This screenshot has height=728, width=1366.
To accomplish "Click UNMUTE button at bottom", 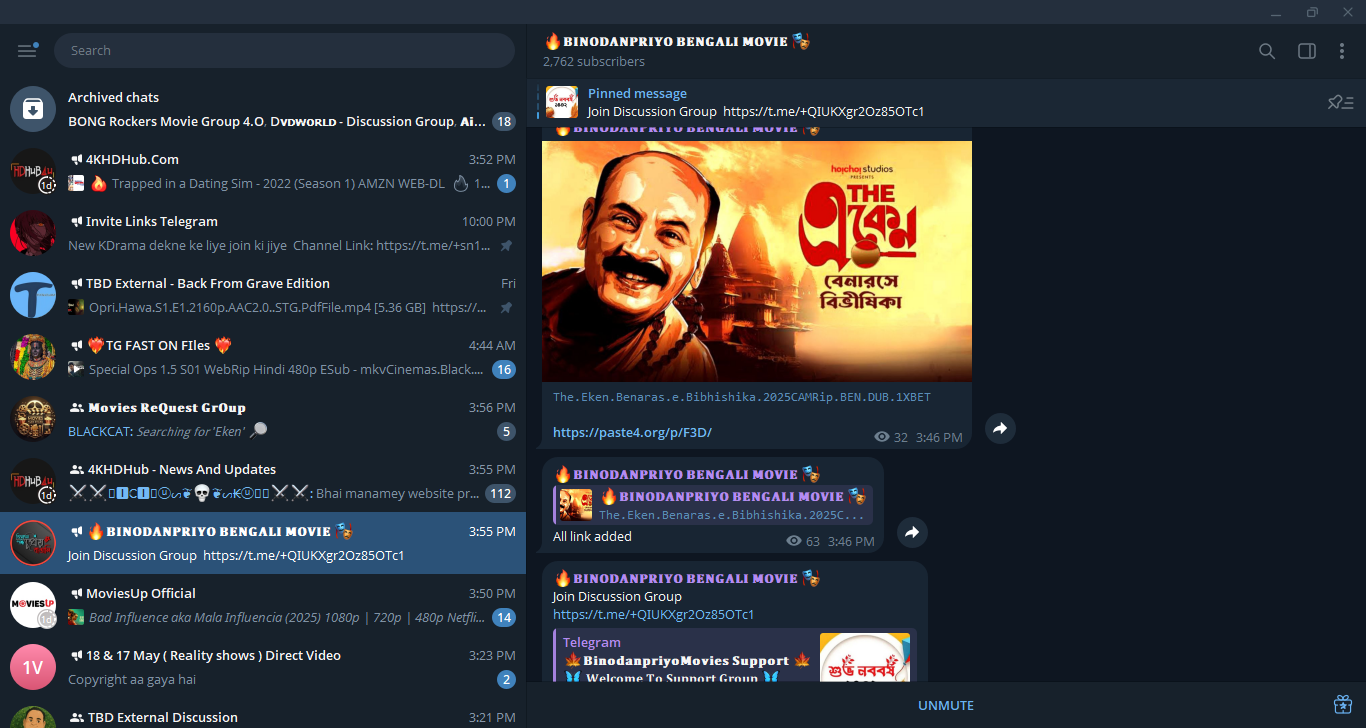I will coord(946,705).
